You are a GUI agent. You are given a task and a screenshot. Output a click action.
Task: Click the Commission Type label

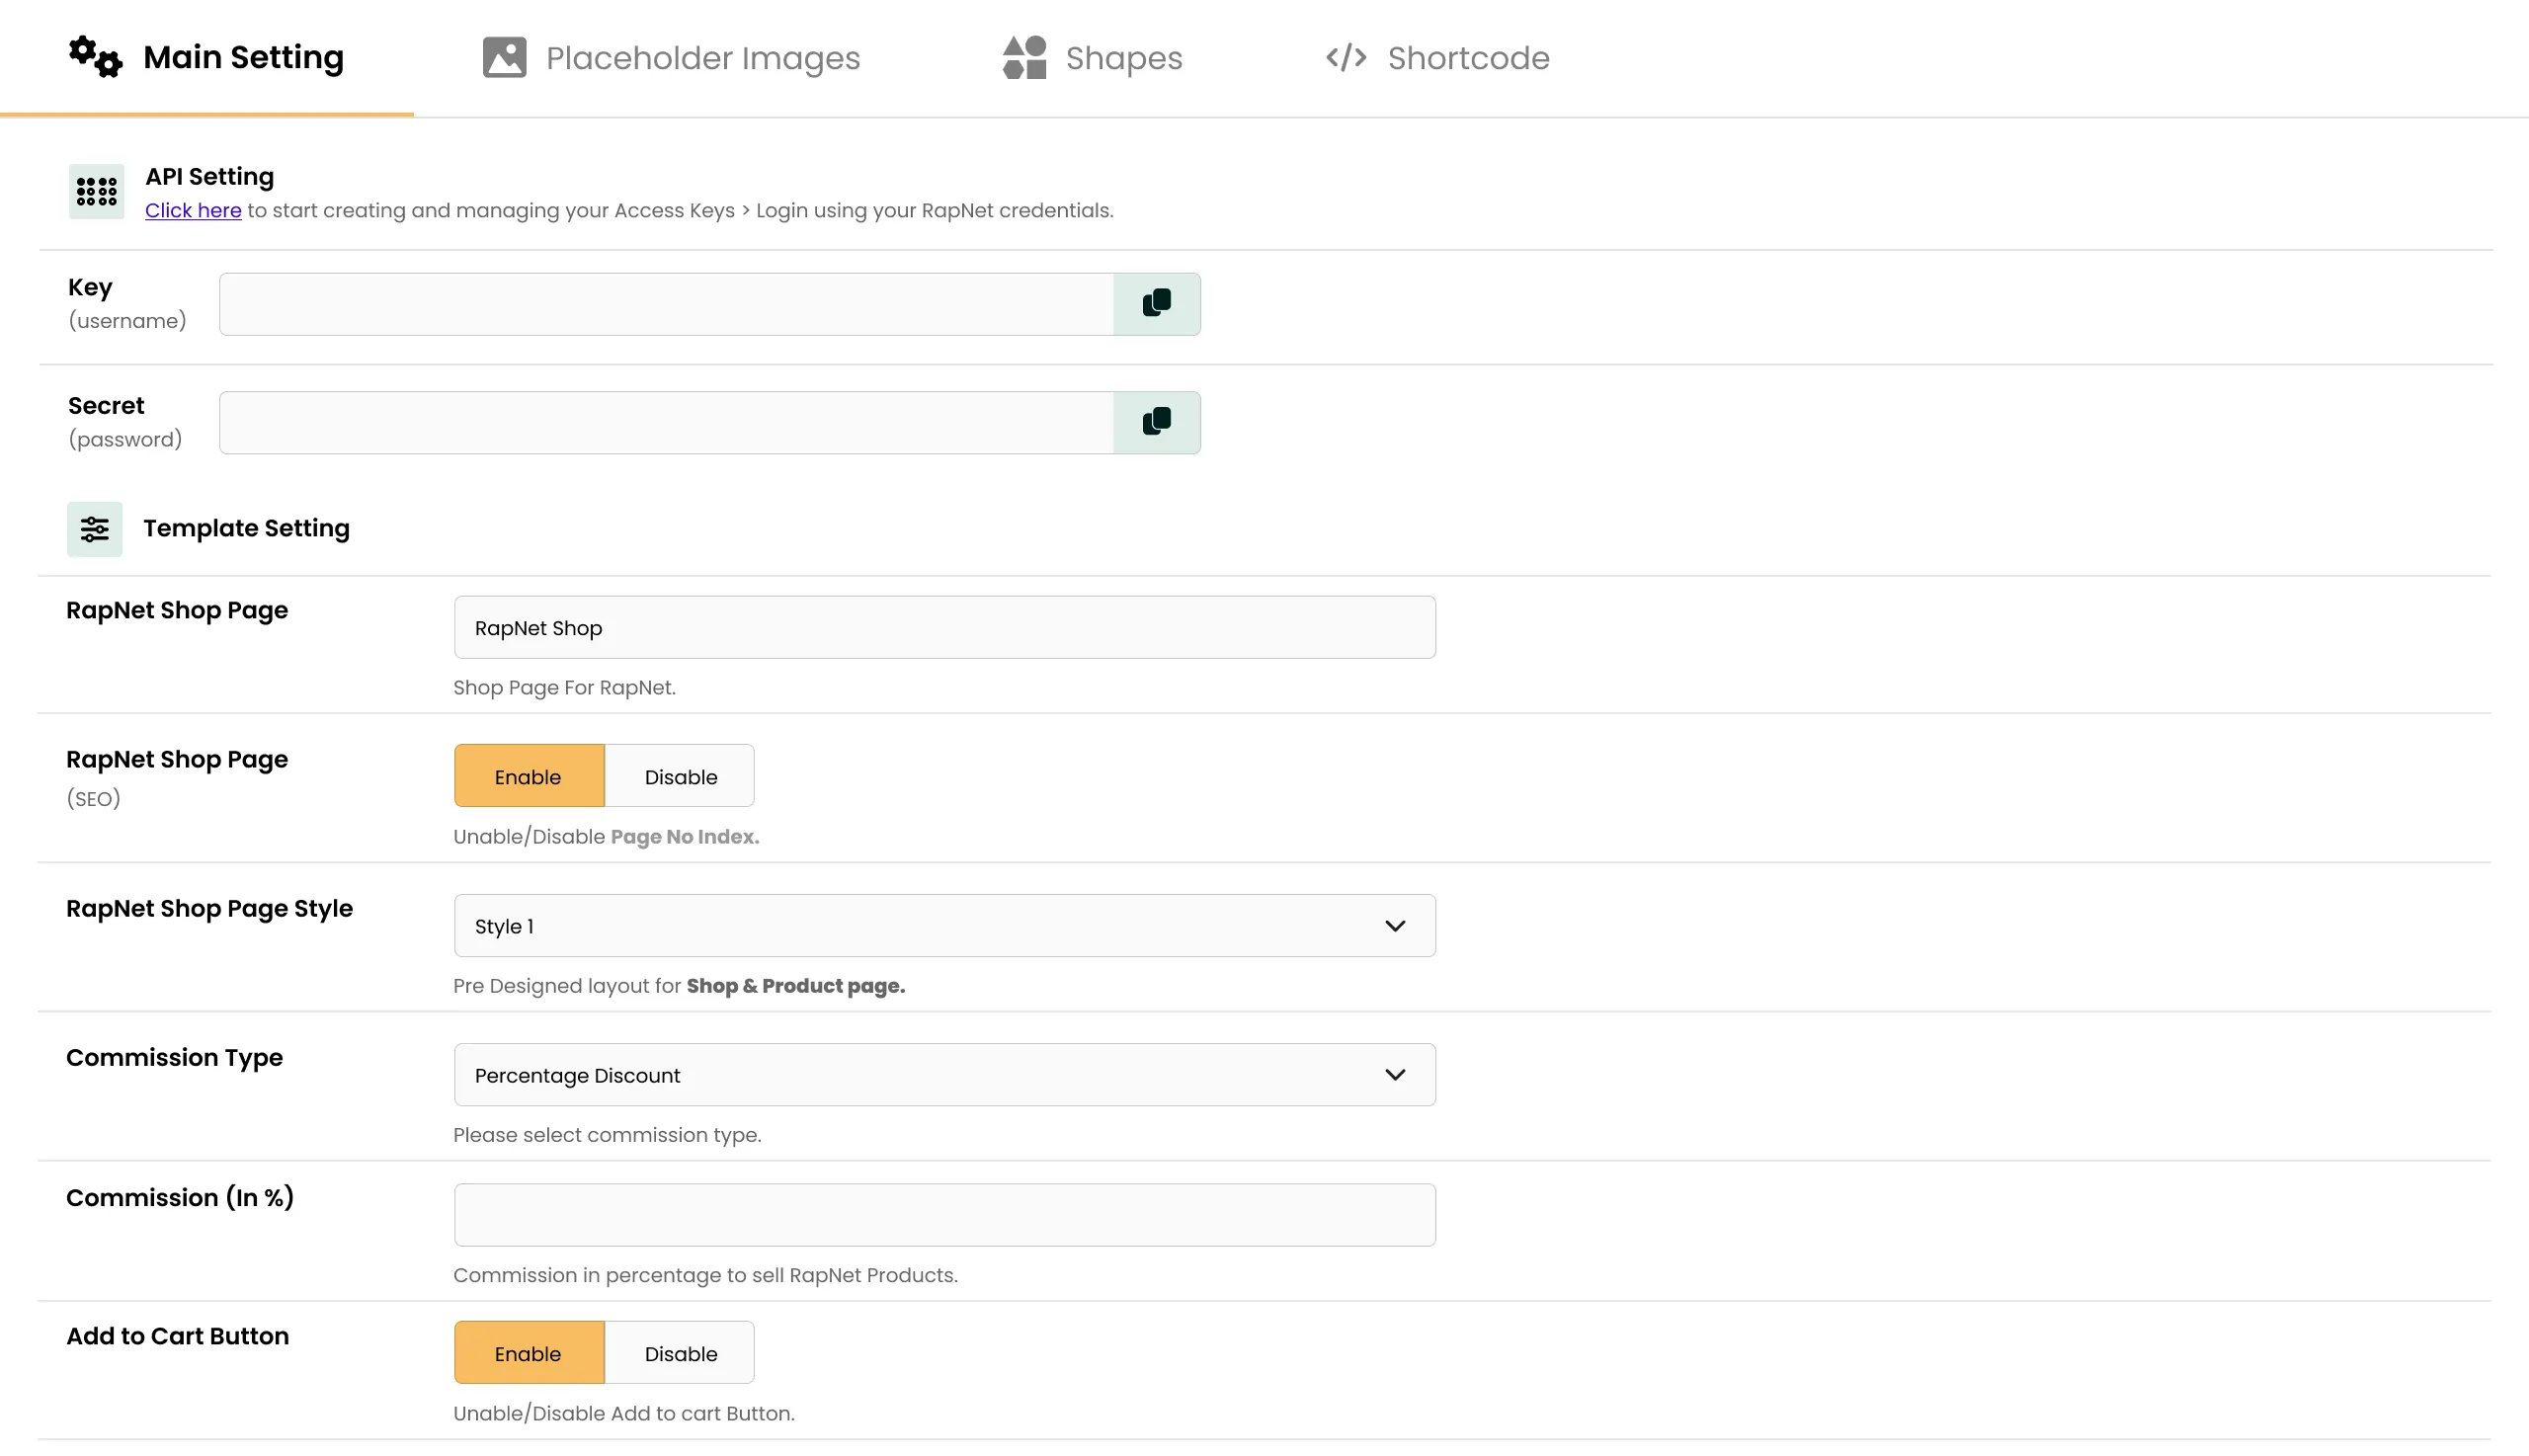coord(174,1057)
